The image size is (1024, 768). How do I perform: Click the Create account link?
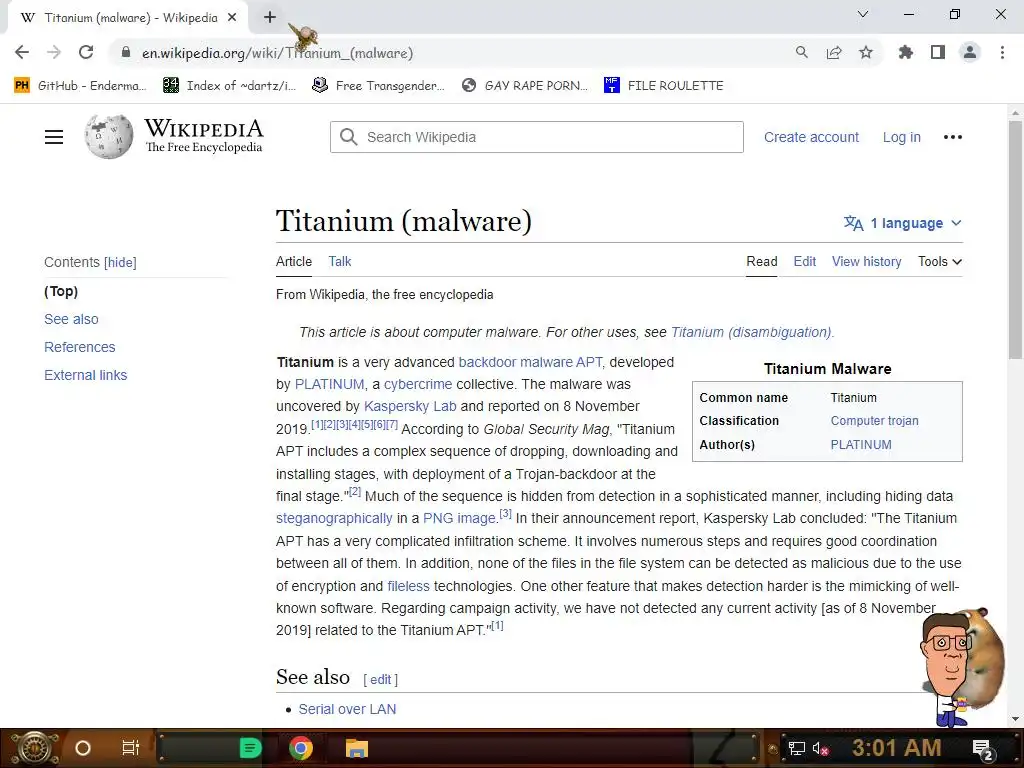pos(811,137)
